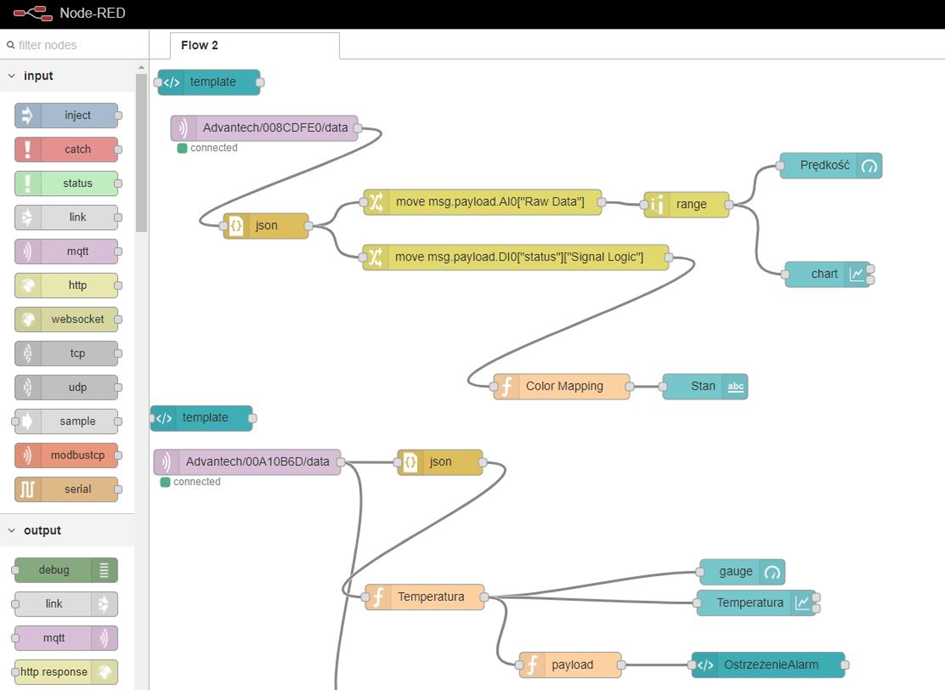Click the palette scrollbar up arrow
Screen dimensions: 945x690
[141, 67]
